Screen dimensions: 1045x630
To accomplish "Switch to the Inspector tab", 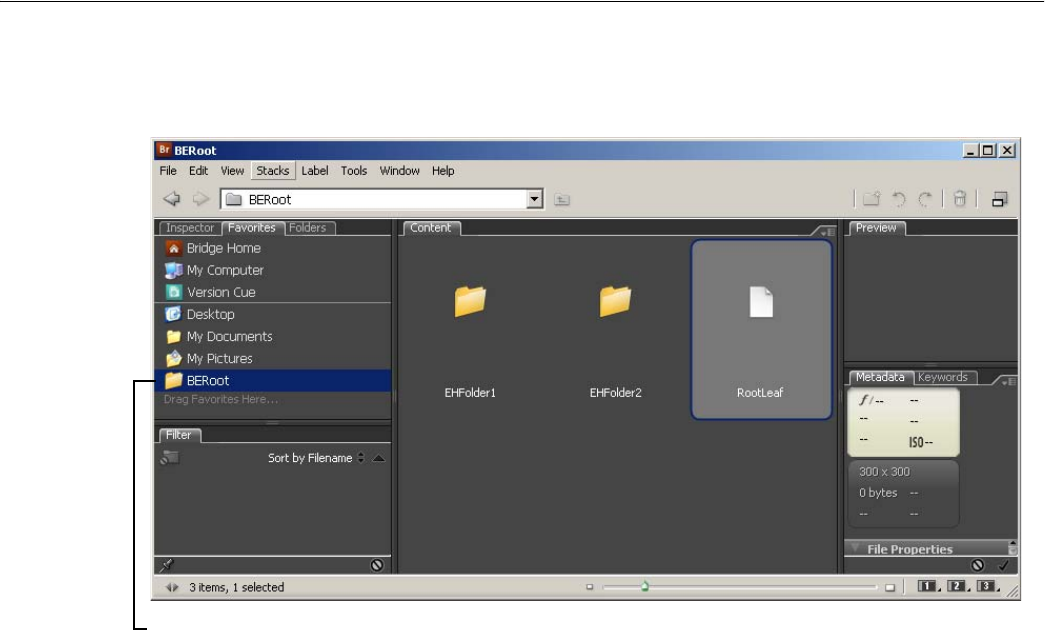I will pos(190,228).
